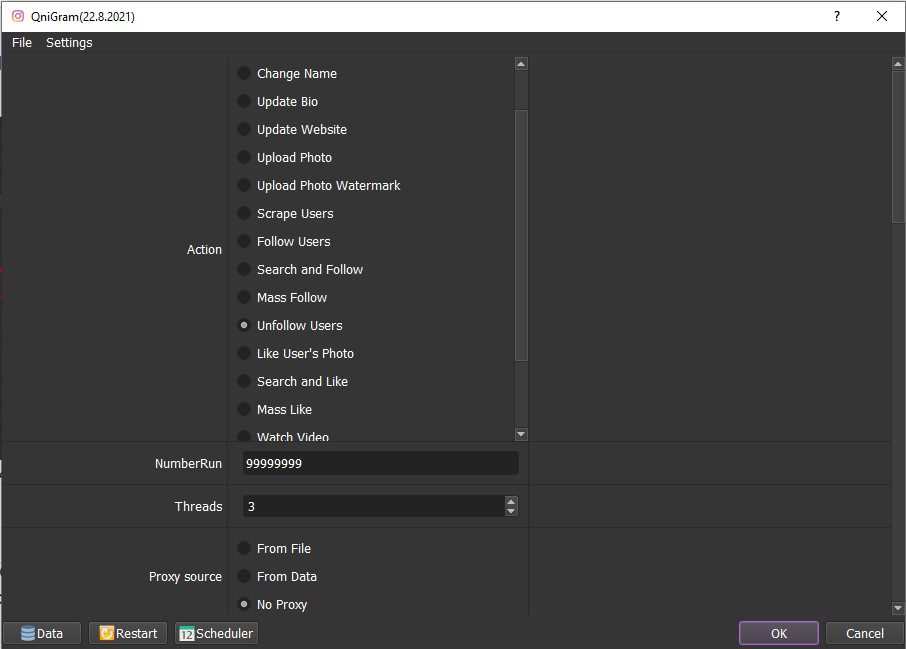
Task: Select the Scrape Users action
Action: [285, 214]
